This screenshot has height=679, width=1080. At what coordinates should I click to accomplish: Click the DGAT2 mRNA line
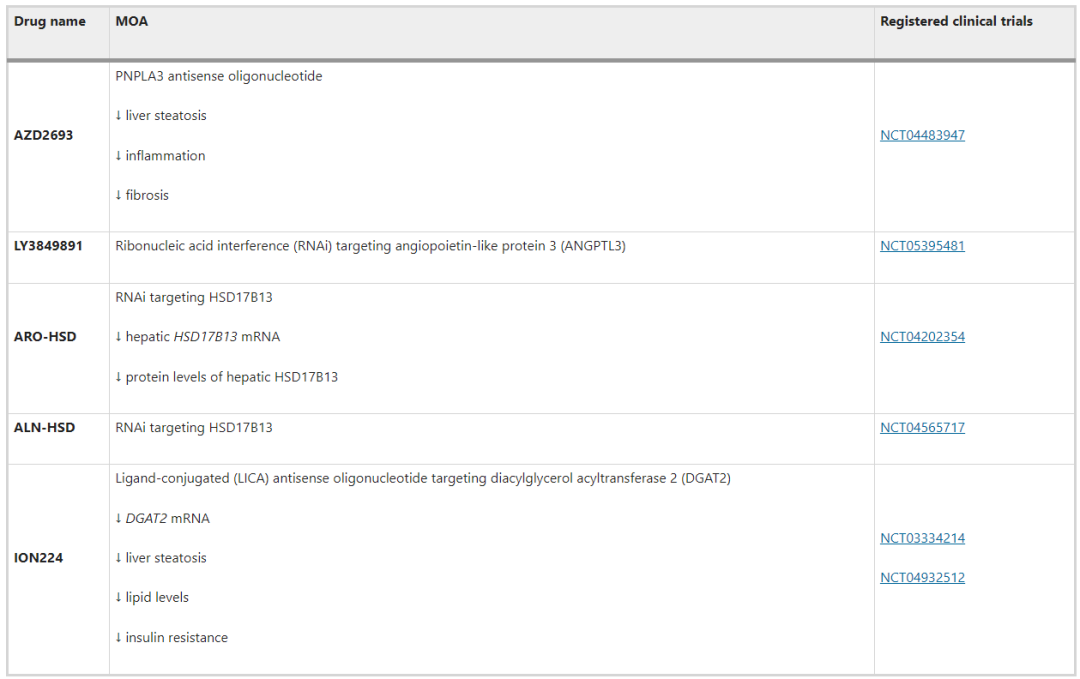(163, 519)
